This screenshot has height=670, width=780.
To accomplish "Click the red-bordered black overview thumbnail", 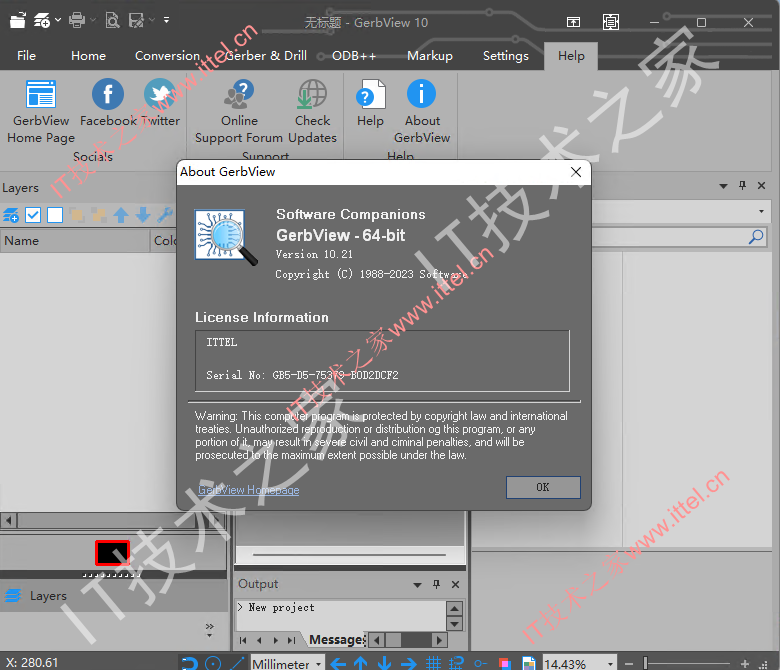I will click(112, 553).
